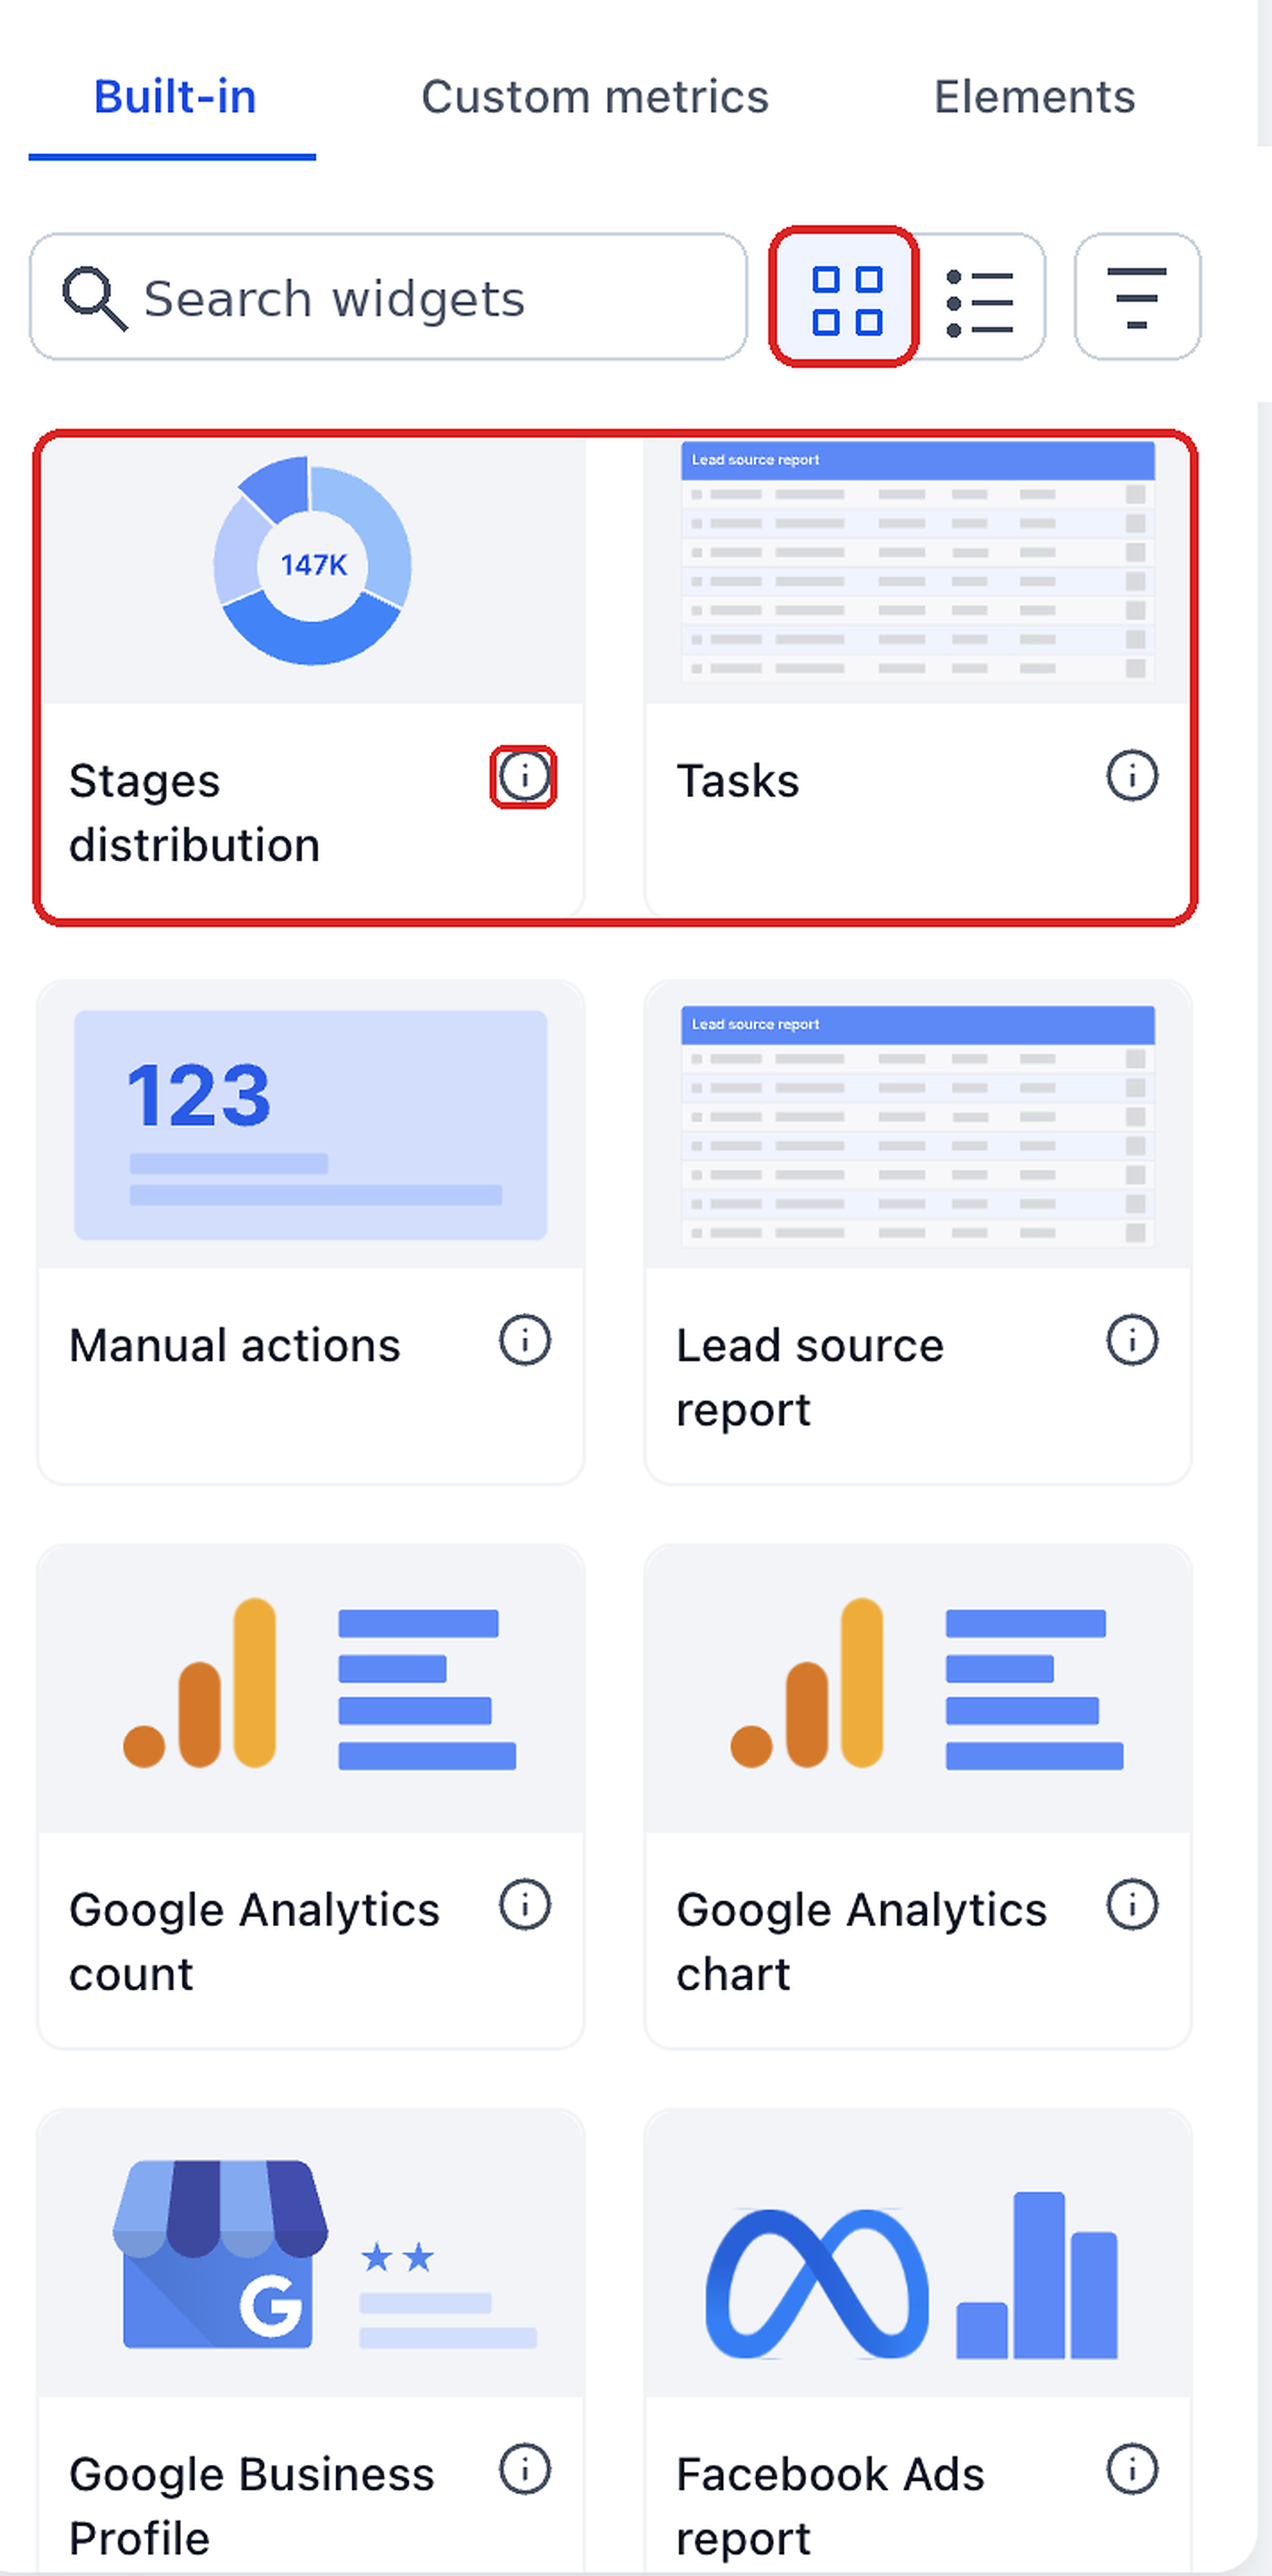Show info for Manual actions widget

[x=524, y=1340]
